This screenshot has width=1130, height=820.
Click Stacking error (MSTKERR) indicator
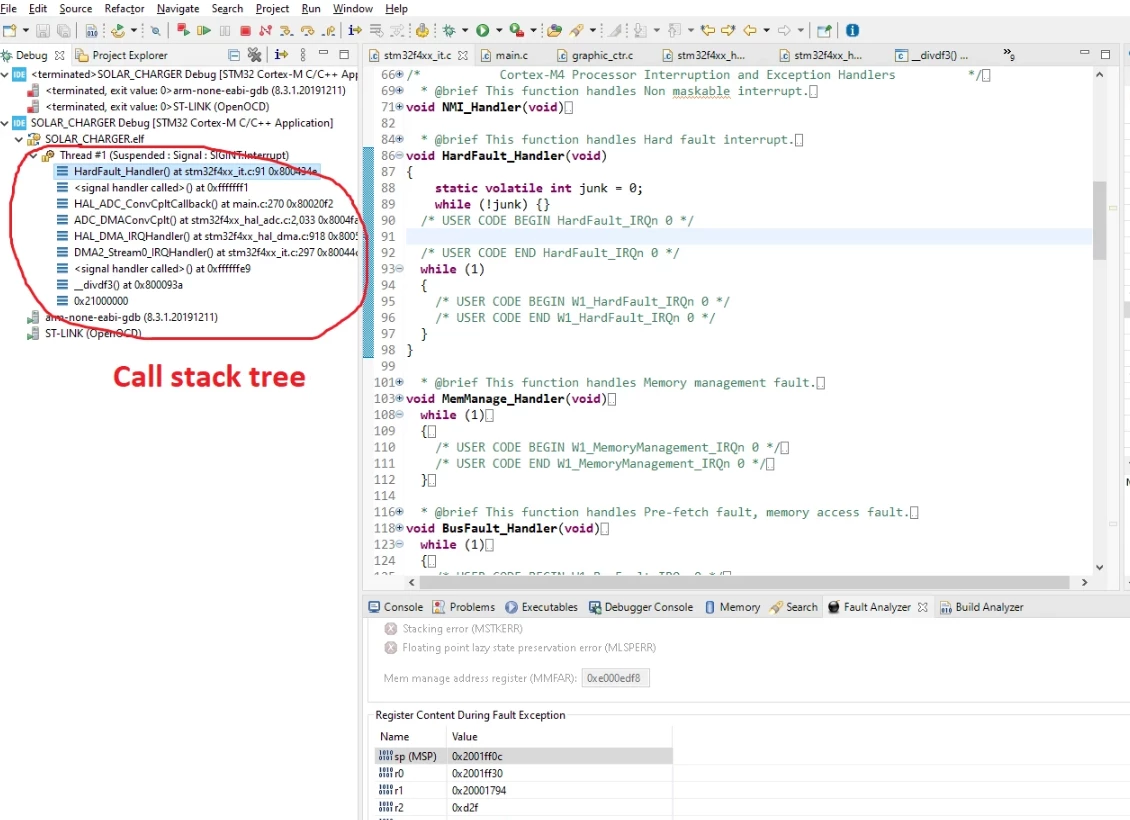tap(454, 628)
